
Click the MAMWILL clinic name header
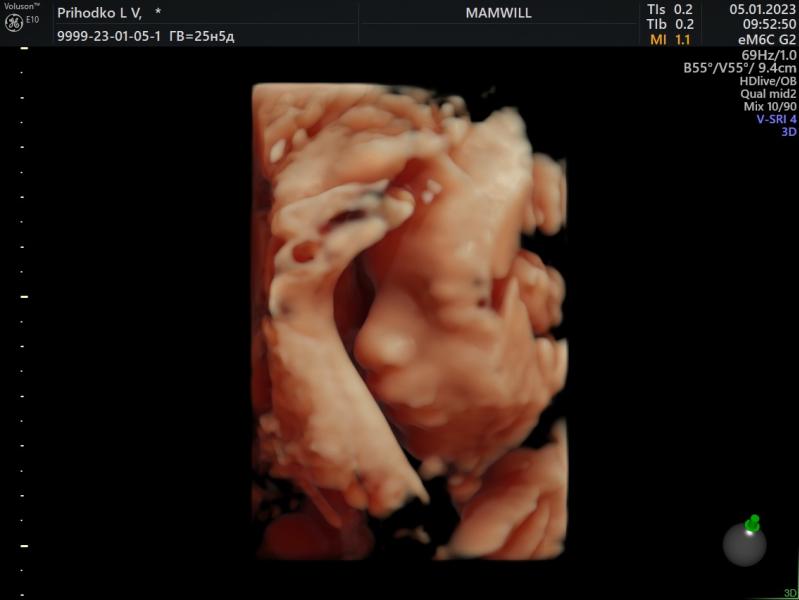[499, 13]
